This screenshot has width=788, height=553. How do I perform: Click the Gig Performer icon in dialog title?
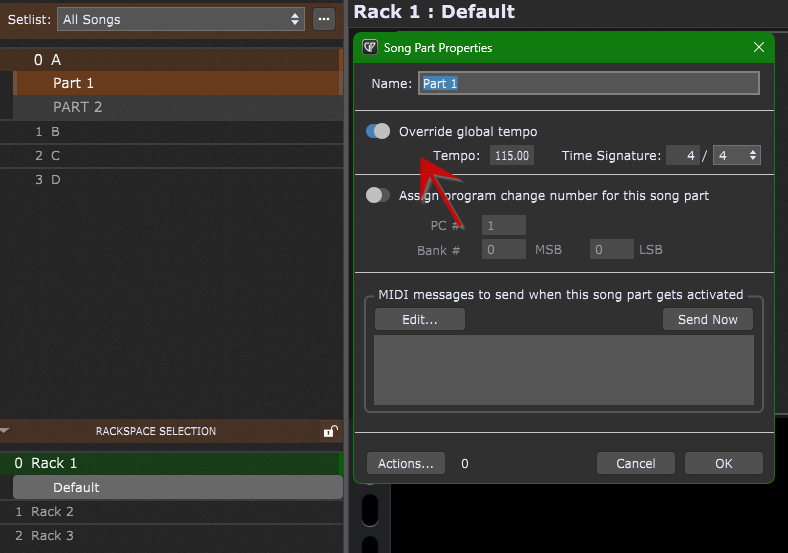[x=370, y=47]
